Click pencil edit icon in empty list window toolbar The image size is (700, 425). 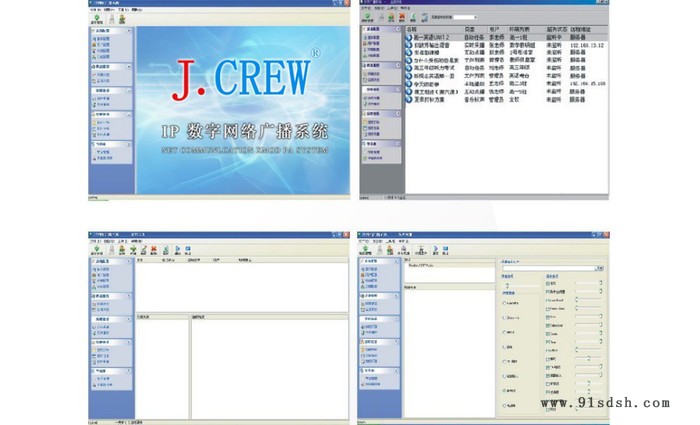tap(144, 248)
